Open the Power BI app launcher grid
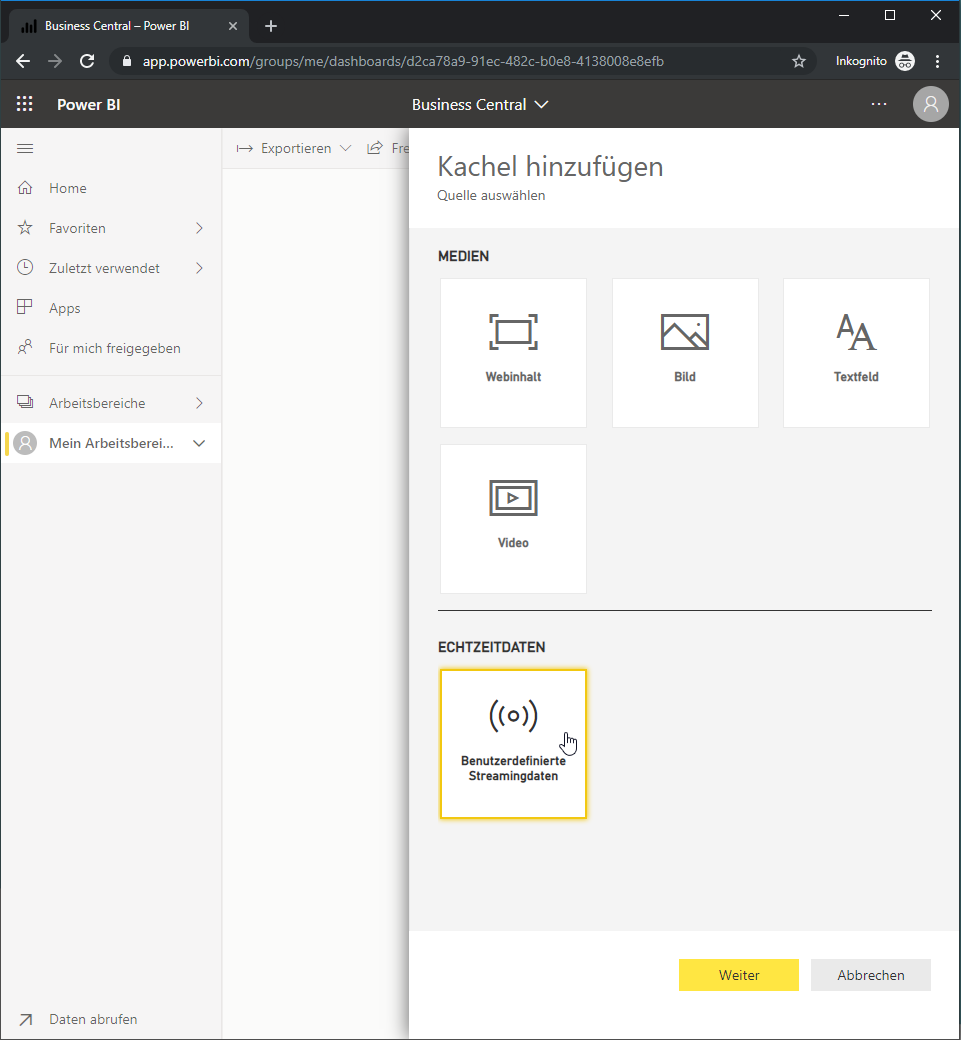This screenshot has height=1040, width=961. point(25,104)
